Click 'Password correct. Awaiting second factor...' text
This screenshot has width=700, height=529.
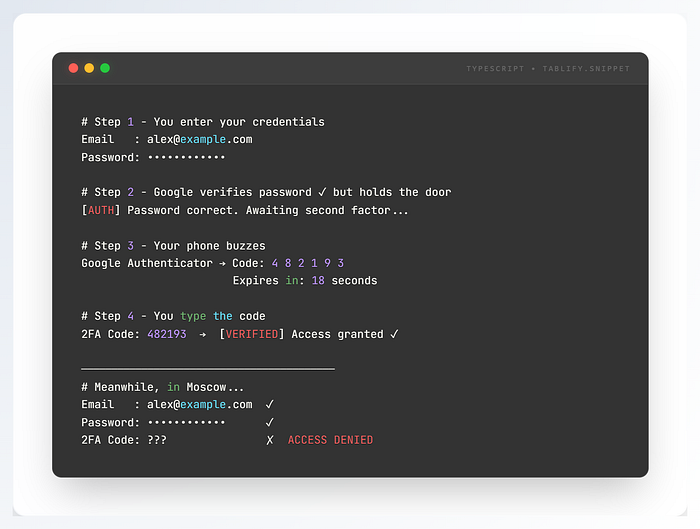coord(268,210)
